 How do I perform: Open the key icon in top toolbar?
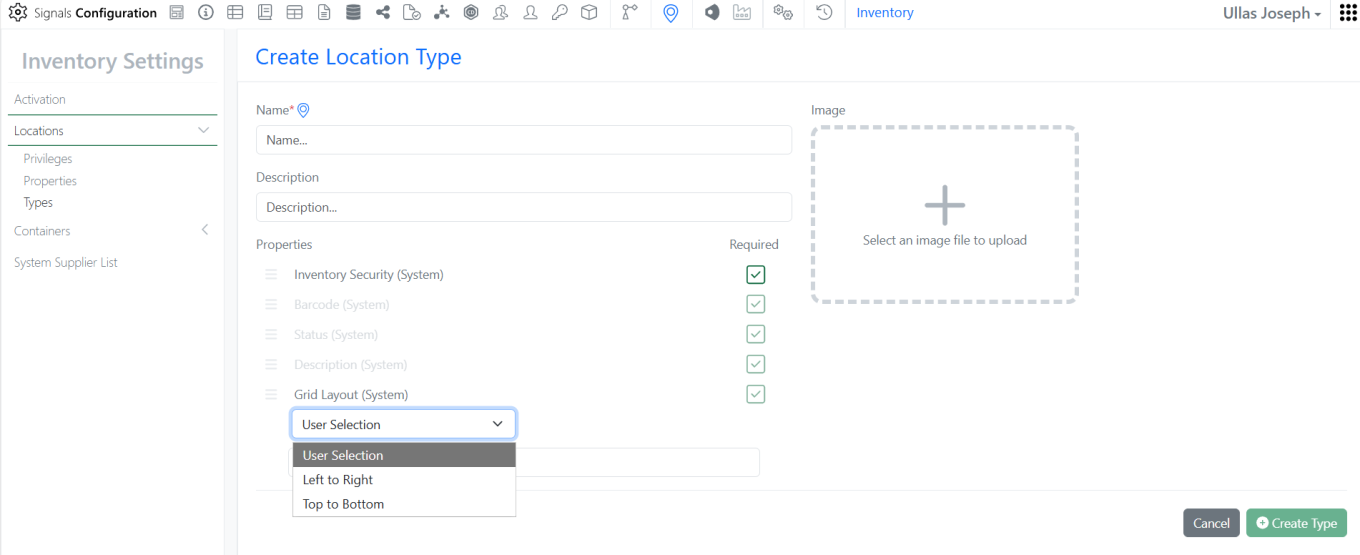(x=559, y=13)
